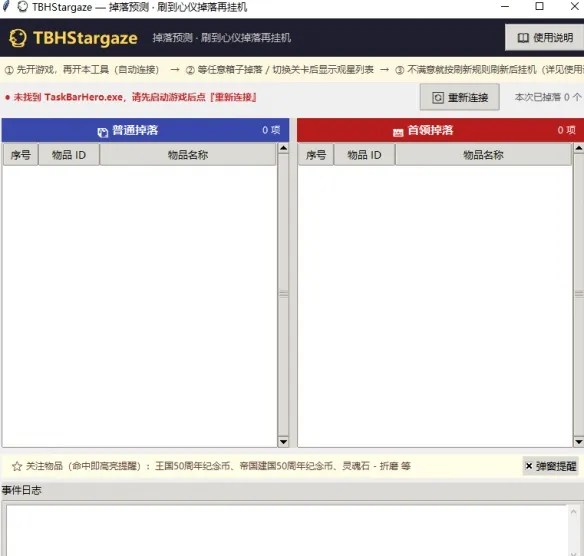Click the 重新连接 reconnect button
This screenshot has height=556, width=584.
(x=460, y=98)
